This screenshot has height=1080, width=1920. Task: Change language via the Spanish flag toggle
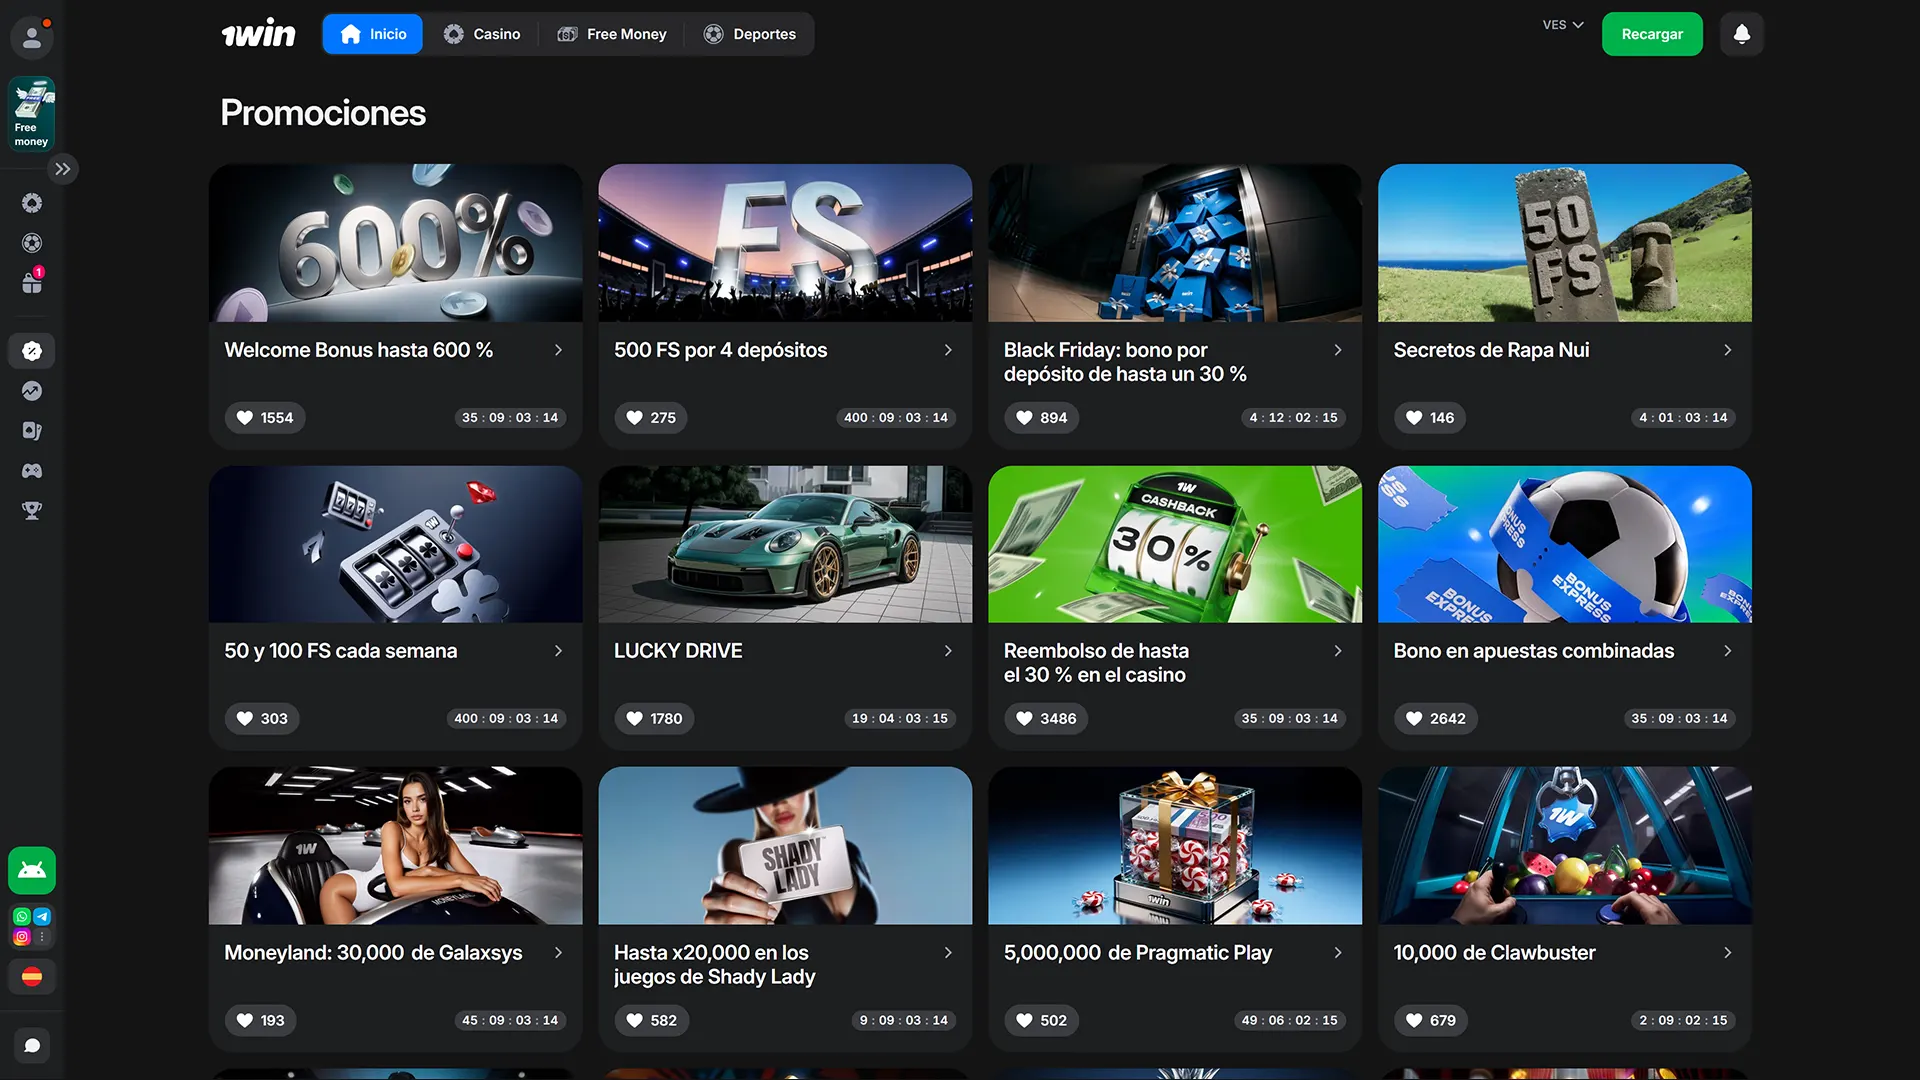coord(32,977)
